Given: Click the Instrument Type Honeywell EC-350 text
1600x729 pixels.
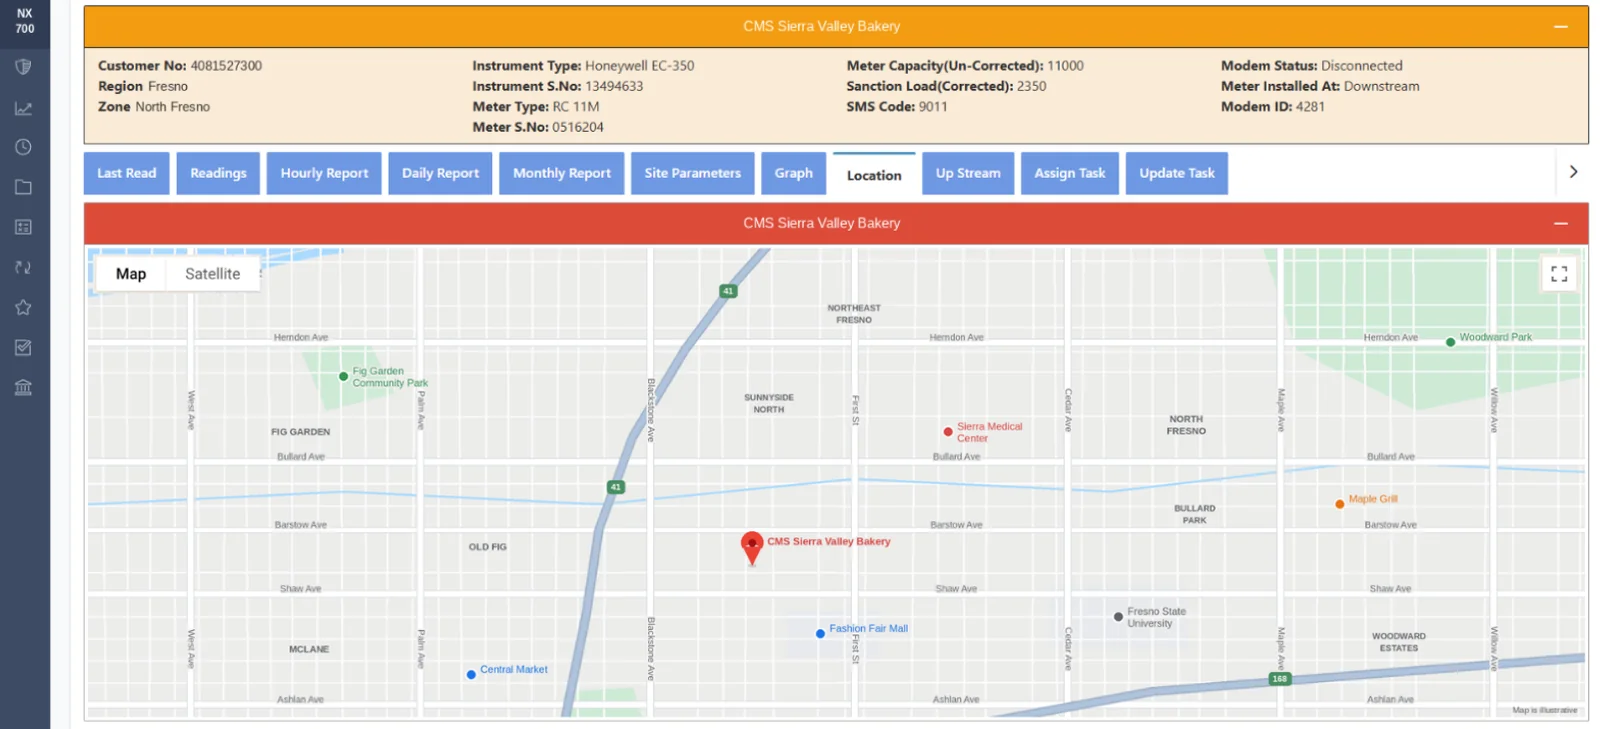Looking at the screenshot, I should (x=640, y=66).
